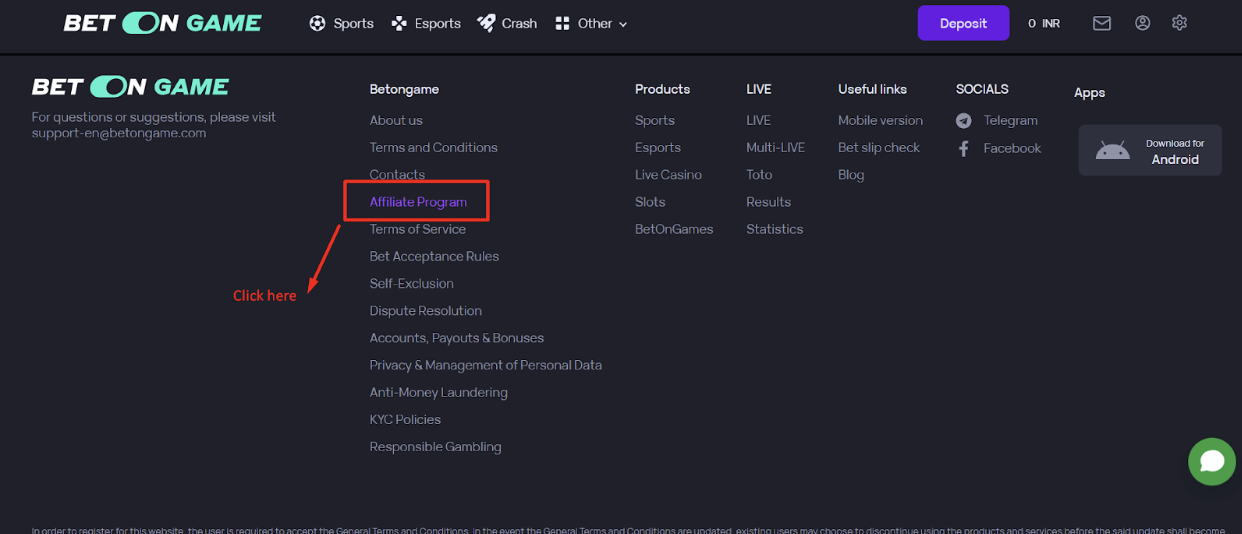Open the Slots link

click(x=650, y=202)
